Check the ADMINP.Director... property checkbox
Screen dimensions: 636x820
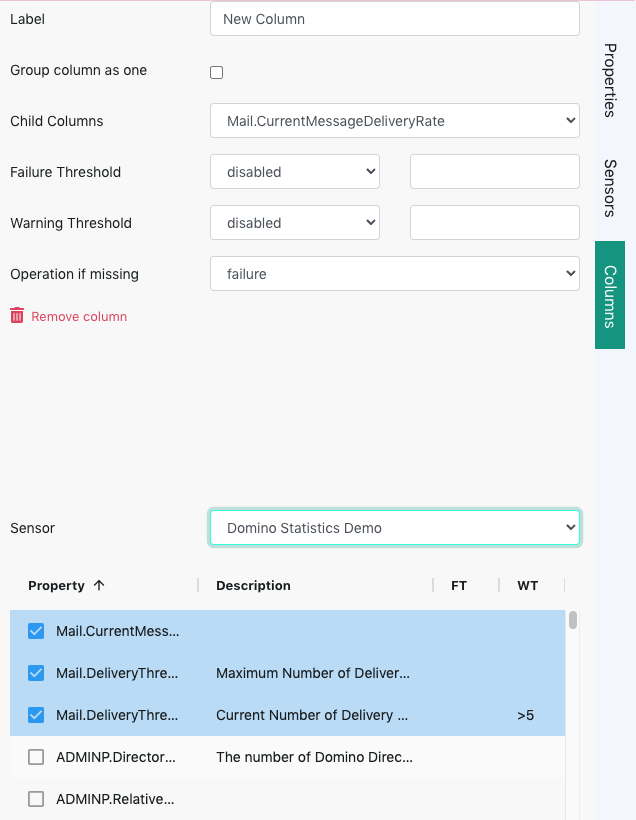tap(36, 757)
